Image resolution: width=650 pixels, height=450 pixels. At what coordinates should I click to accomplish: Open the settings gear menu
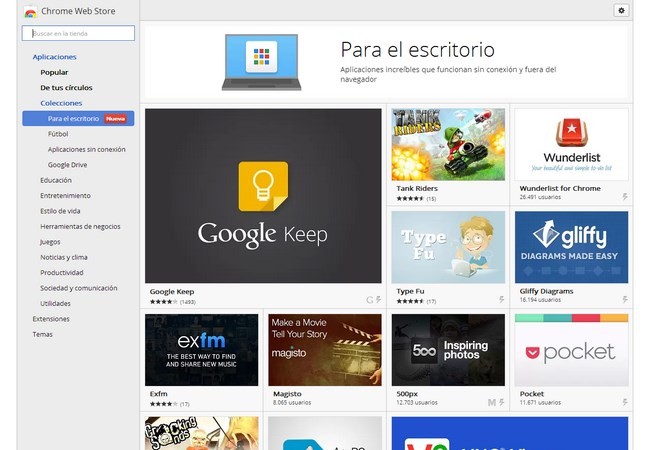click(621, 11)
